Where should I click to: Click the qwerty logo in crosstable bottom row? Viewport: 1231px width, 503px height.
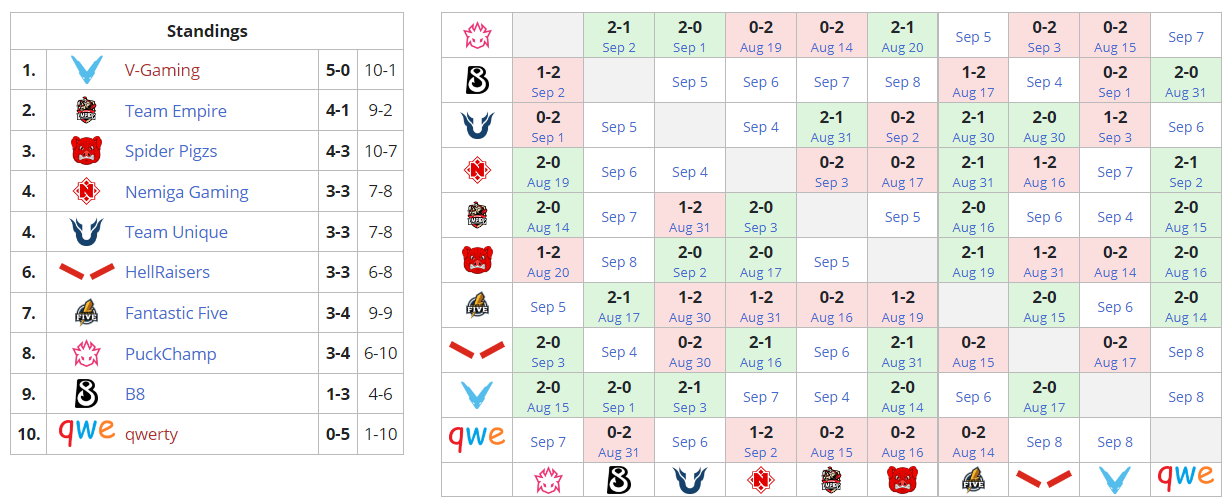pos(1185,479)
